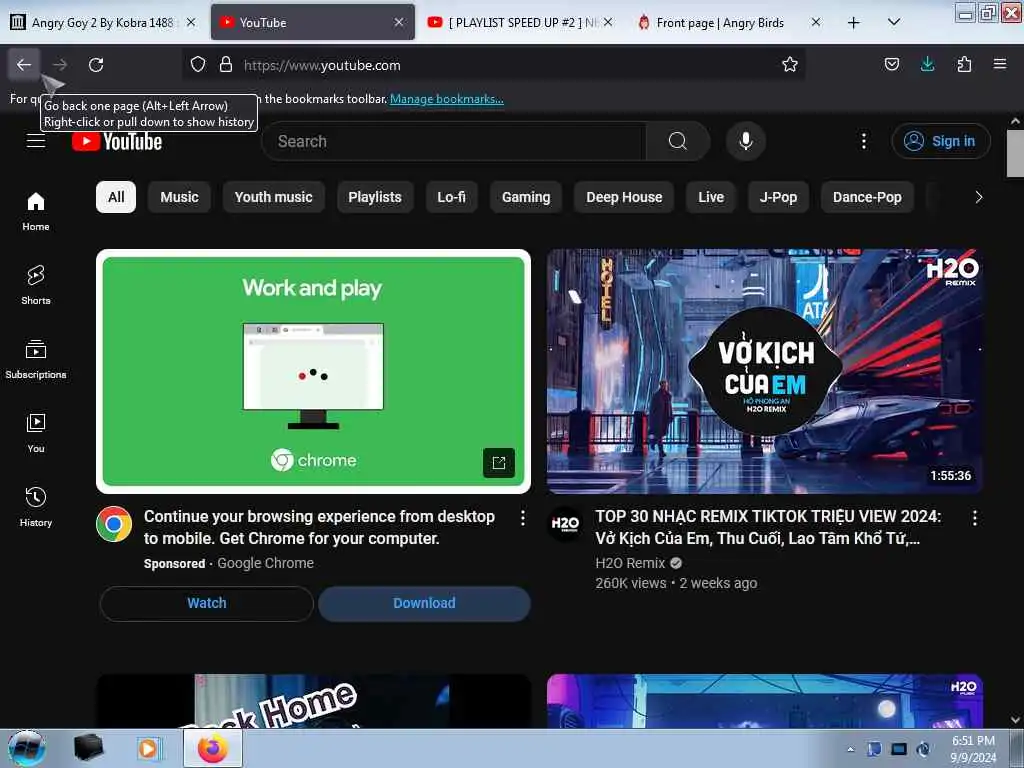The width and height of the screenshot is (1024, 768).
Task: Open the Vở Kịch Của Em thumbnail
Action: click(765, 371)
